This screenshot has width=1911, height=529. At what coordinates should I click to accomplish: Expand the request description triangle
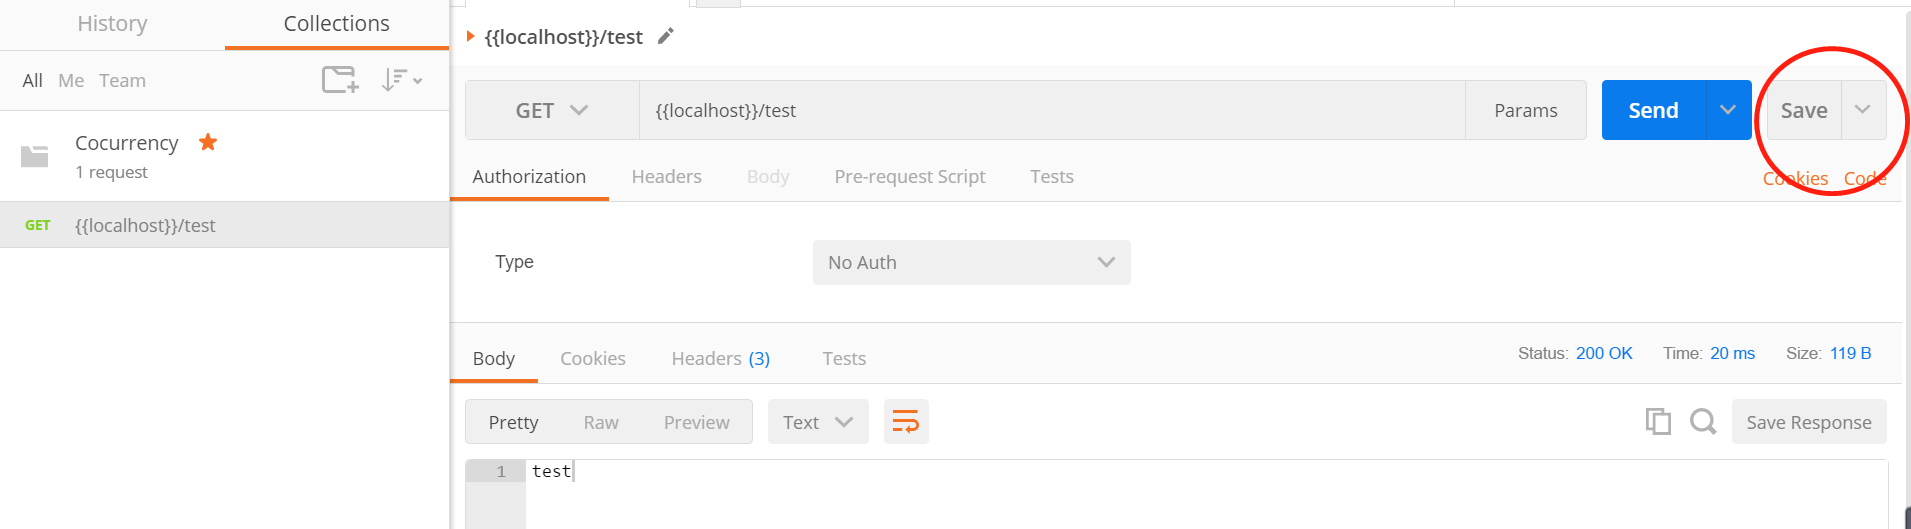471,37
